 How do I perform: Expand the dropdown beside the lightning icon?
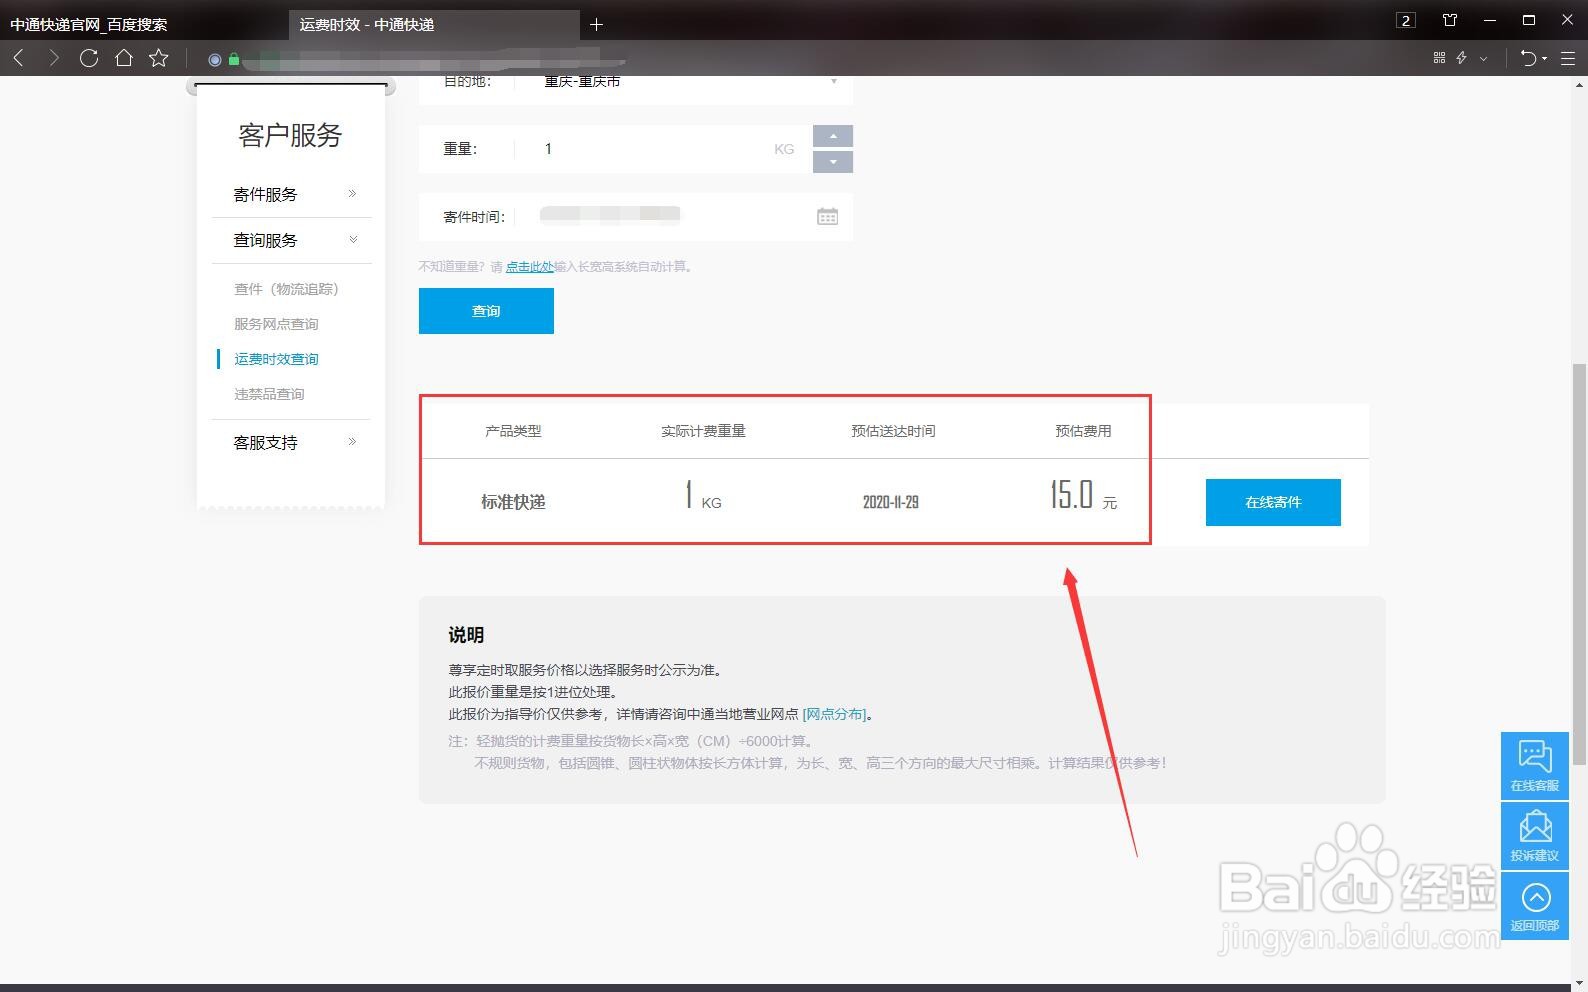[x=1484, y=58]
